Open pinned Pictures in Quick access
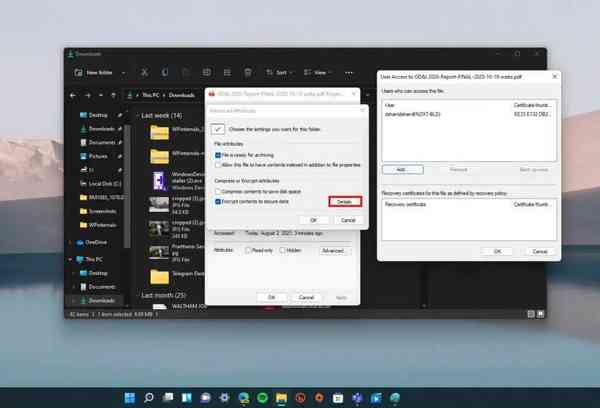The height and width of the screenshot is (408, 600). (x=98, y=156)
